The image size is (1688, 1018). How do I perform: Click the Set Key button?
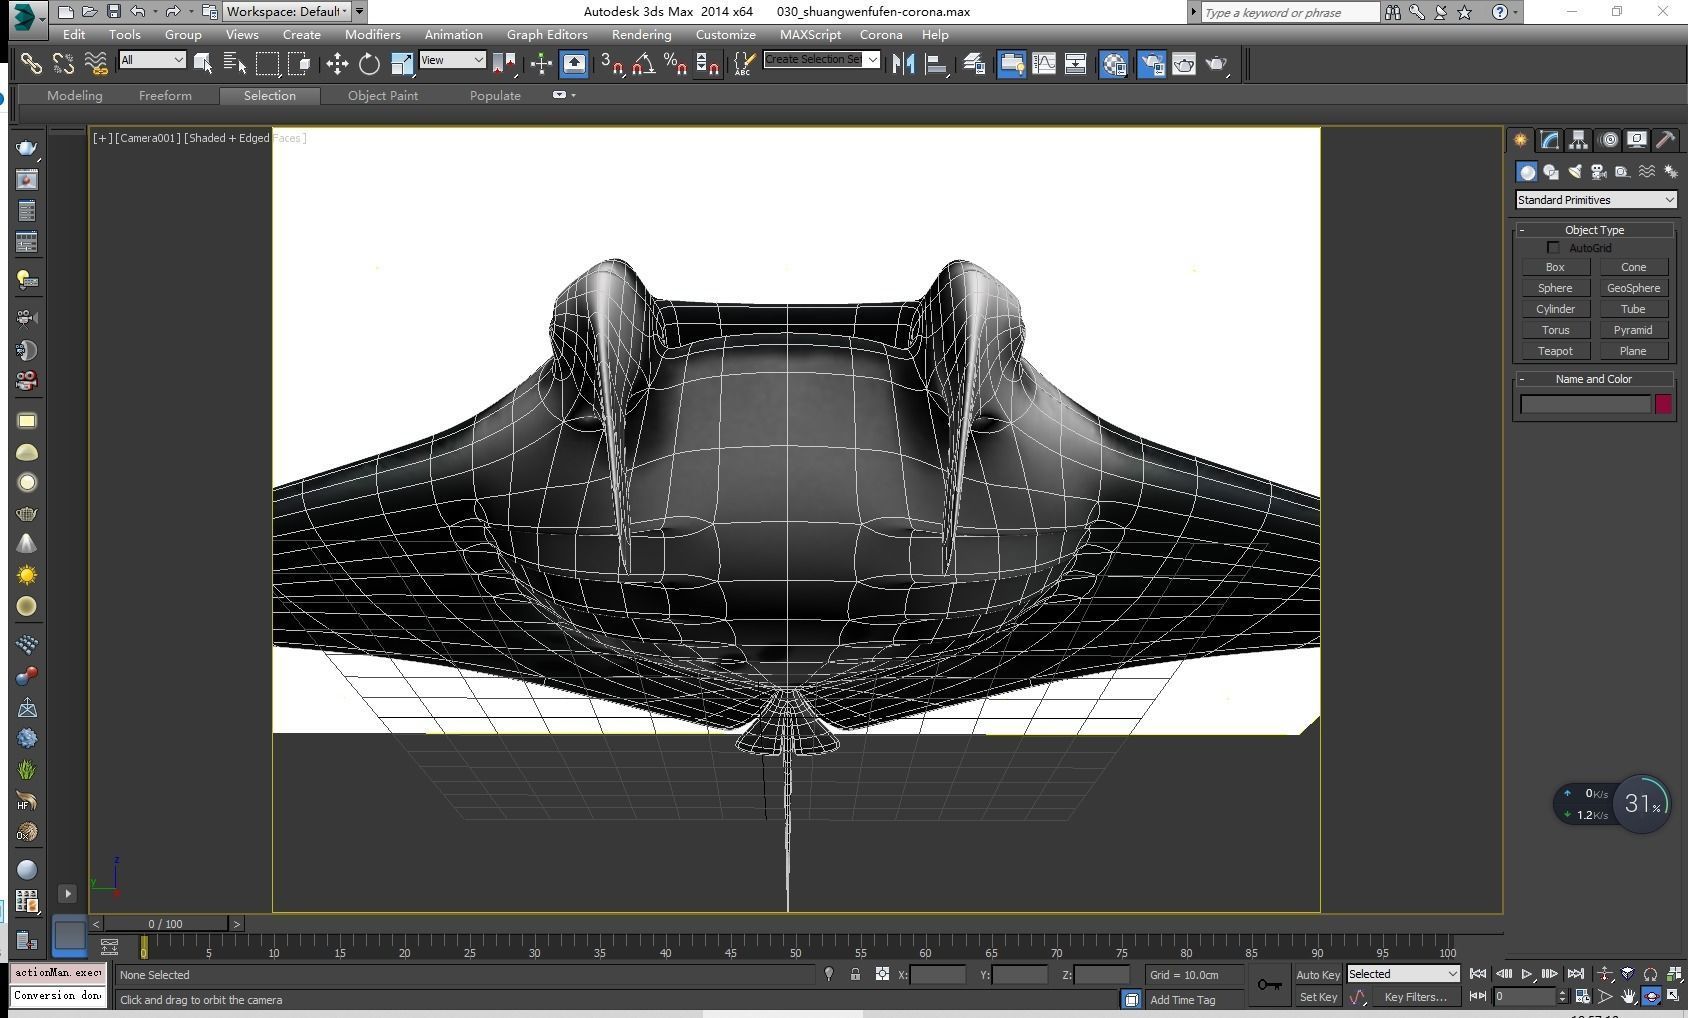[1317, 997]
